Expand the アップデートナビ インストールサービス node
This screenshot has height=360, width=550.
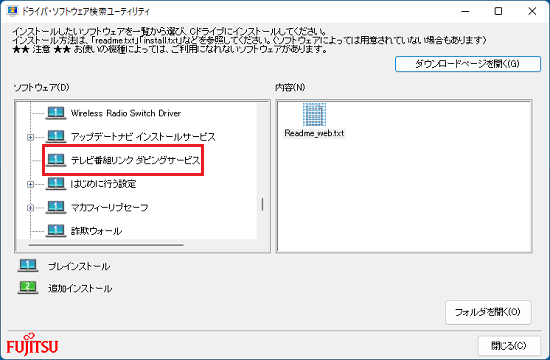31,137
